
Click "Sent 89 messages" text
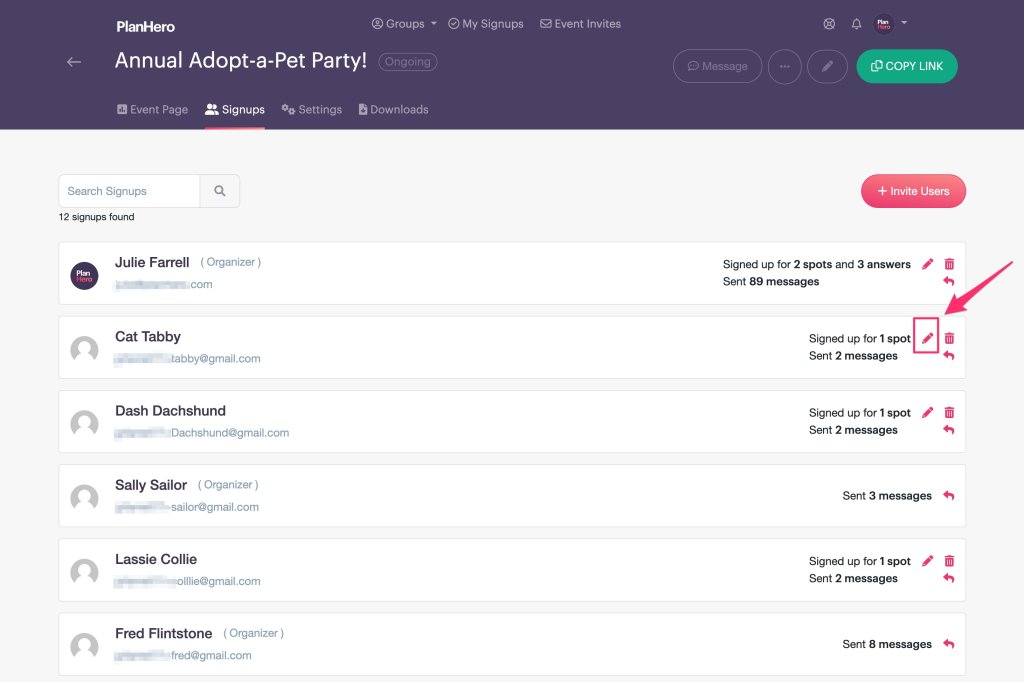(x=771, y=282)
